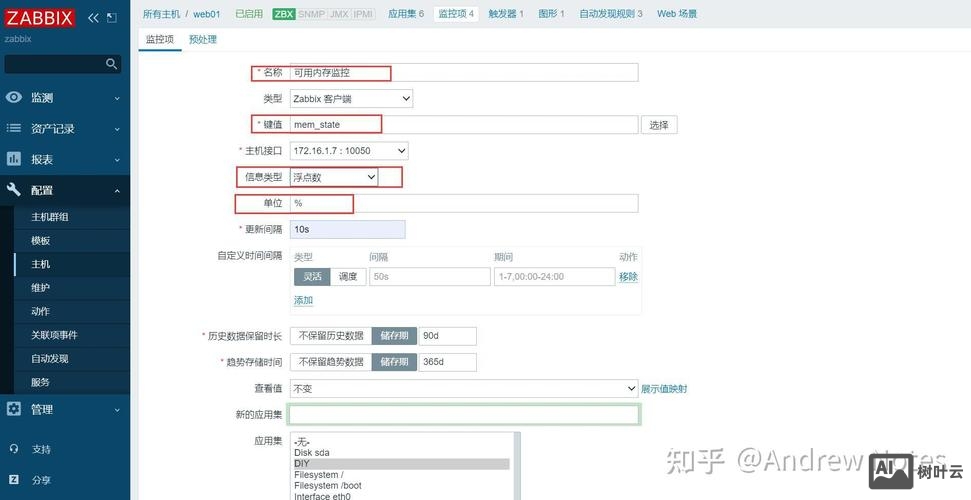Image resolution: width=971 pixels, height=500 pixels.
Task: Switch to the 监控项 form tab
Action: click(x=160, y=39)
